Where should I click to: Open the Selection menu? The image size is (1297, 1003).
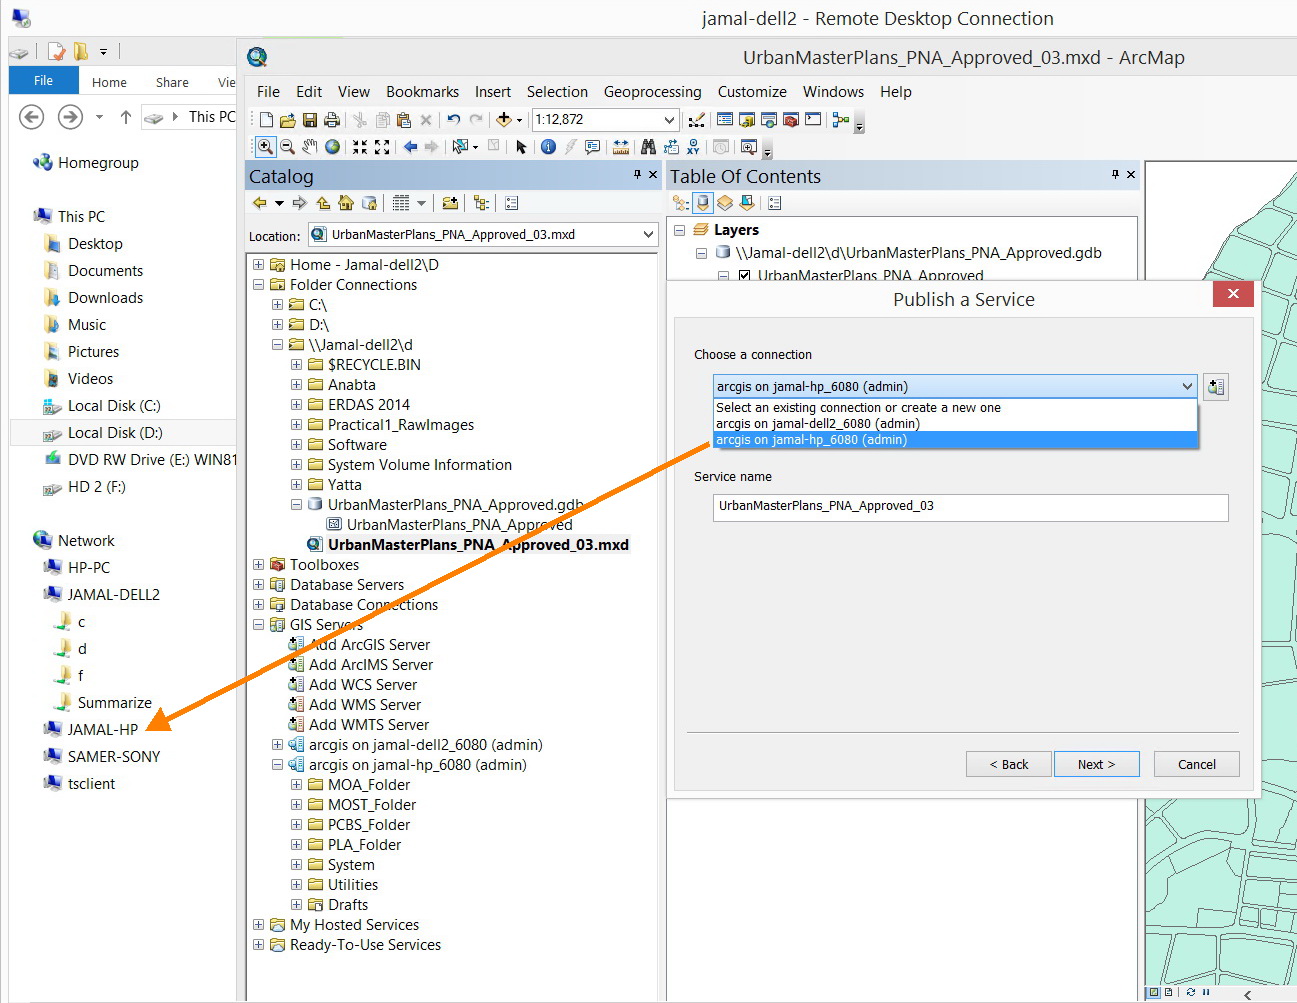point(557,92)
